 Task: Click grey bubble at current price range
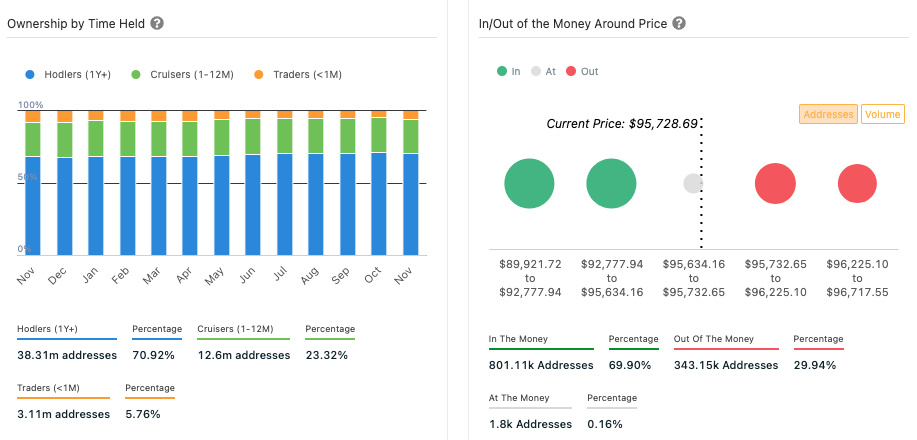pyautogui.click(x=693, y=184)
